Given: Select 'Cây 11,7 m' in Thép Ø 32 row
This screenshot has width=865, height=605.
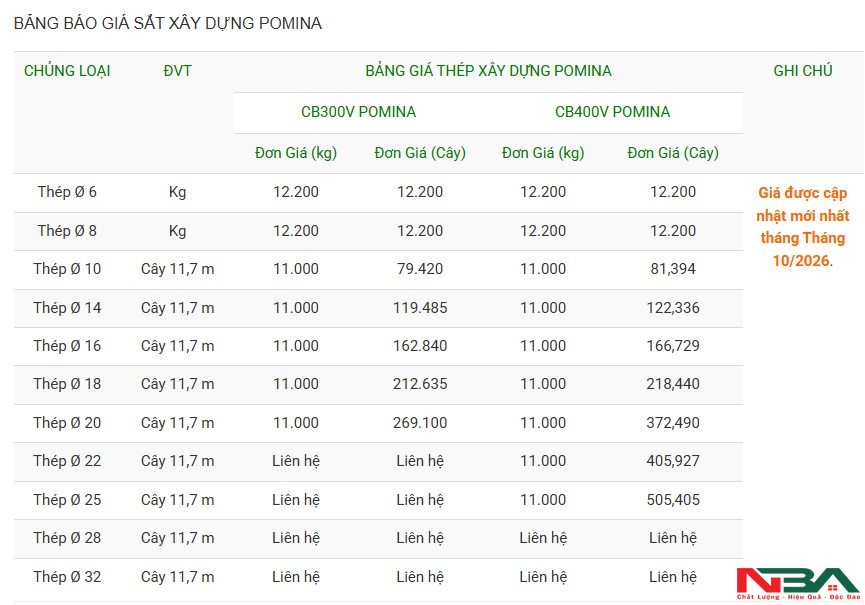Looking at the screenshot, I should click(177, 577).
